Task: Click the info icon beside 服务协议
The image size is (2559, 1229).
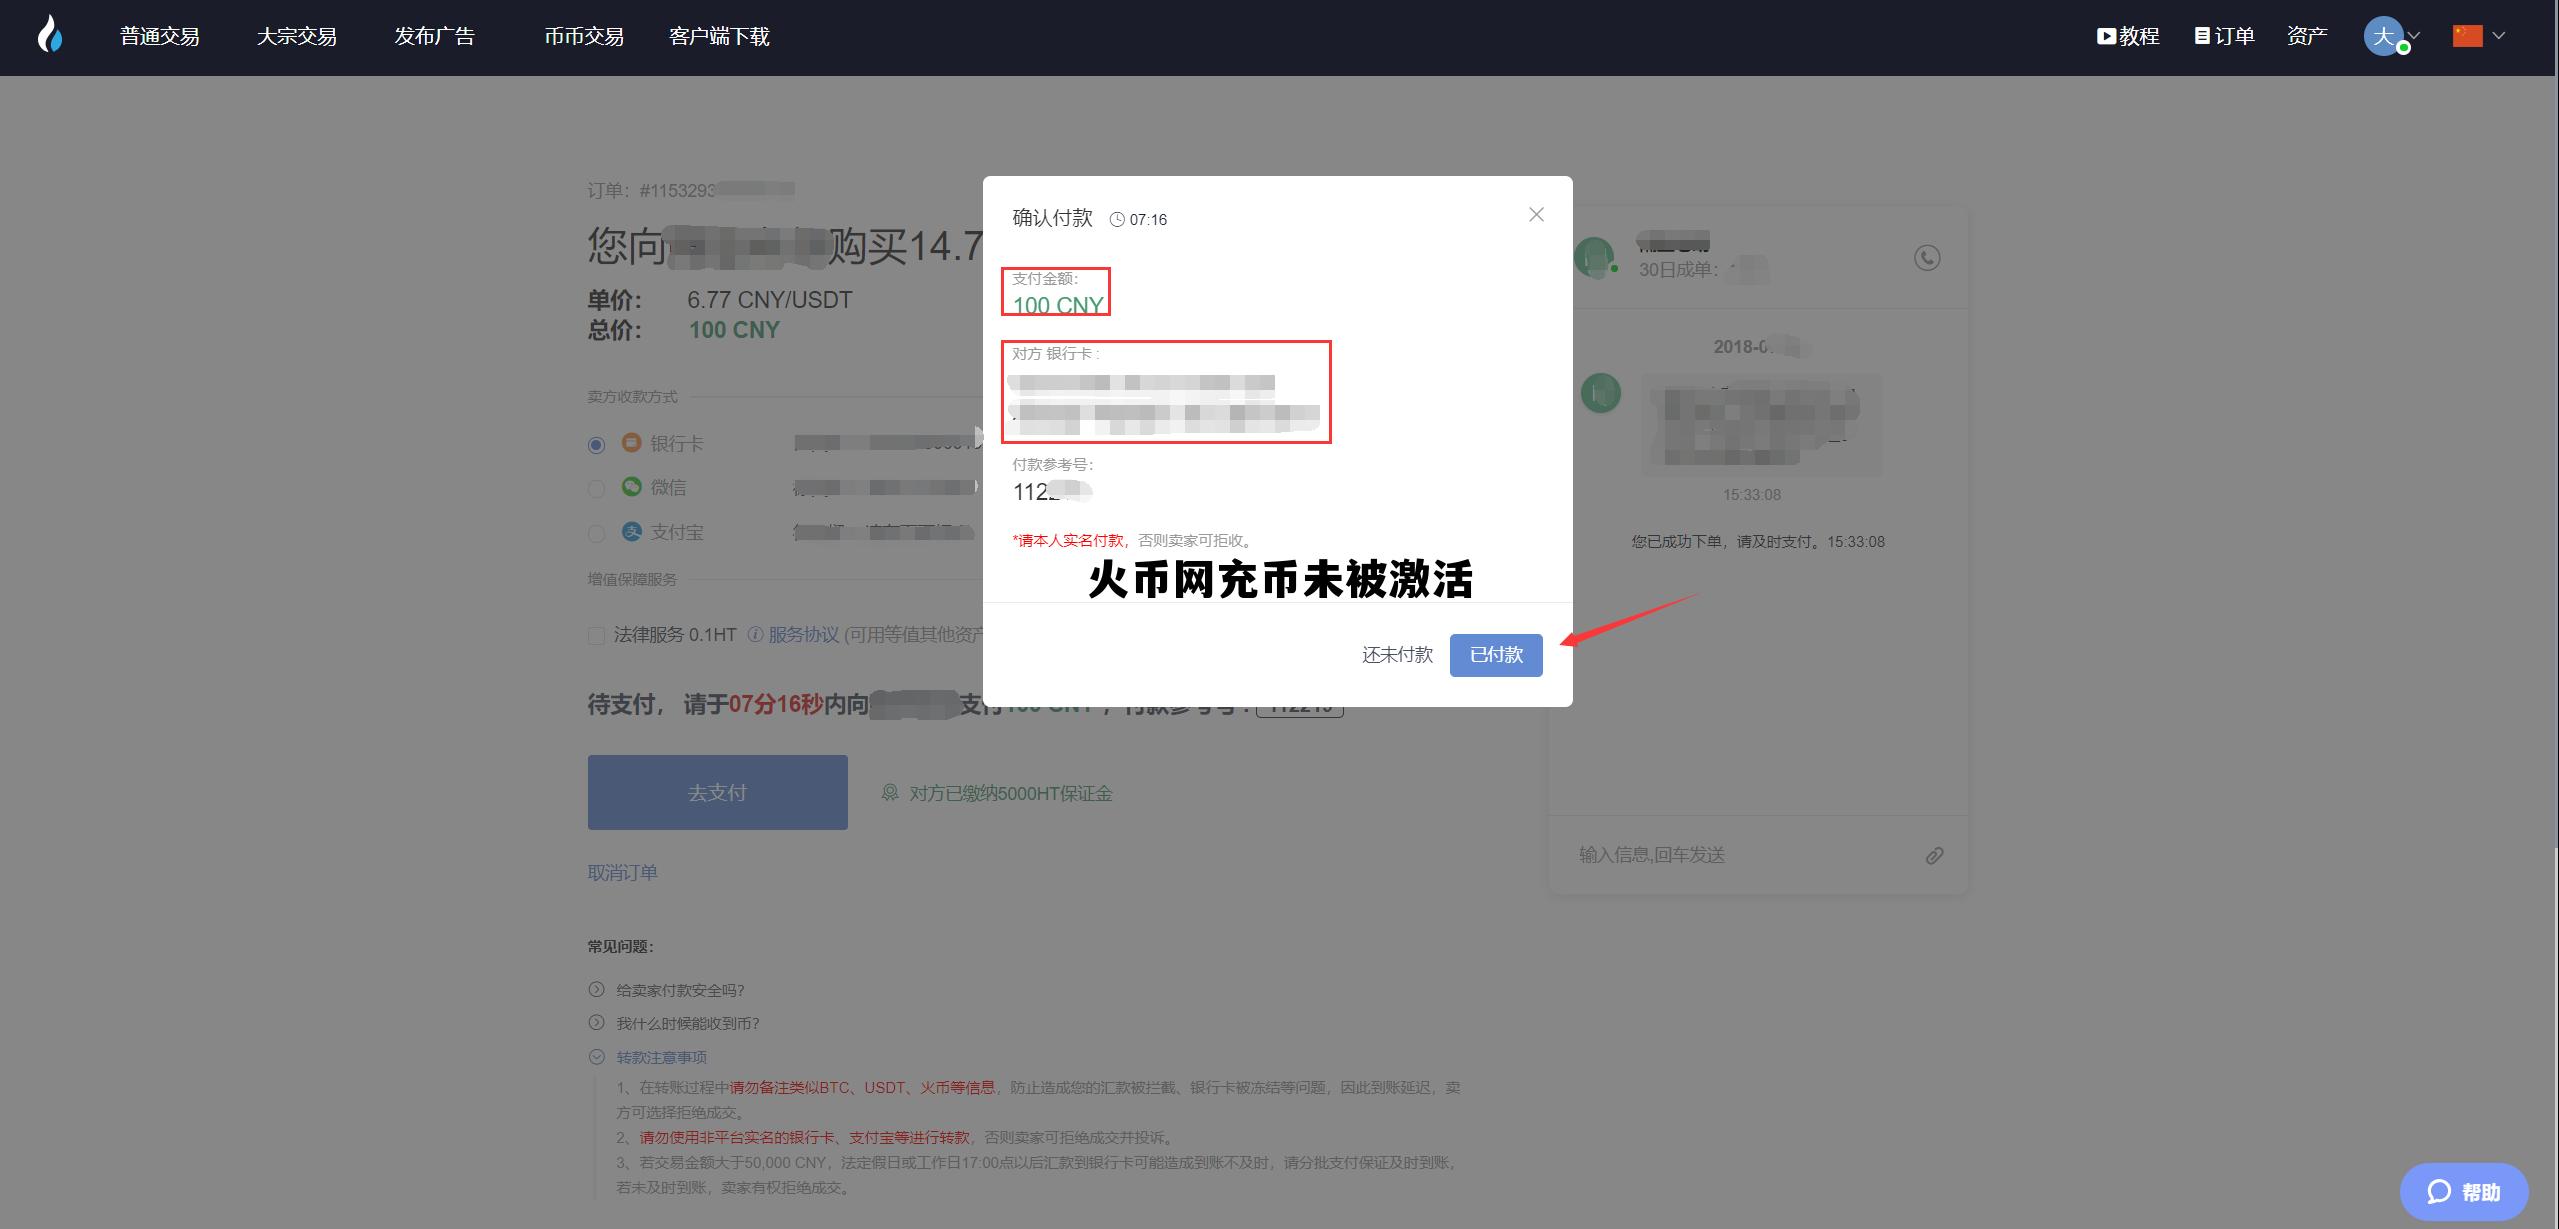Action: click(x=756, y=635)
